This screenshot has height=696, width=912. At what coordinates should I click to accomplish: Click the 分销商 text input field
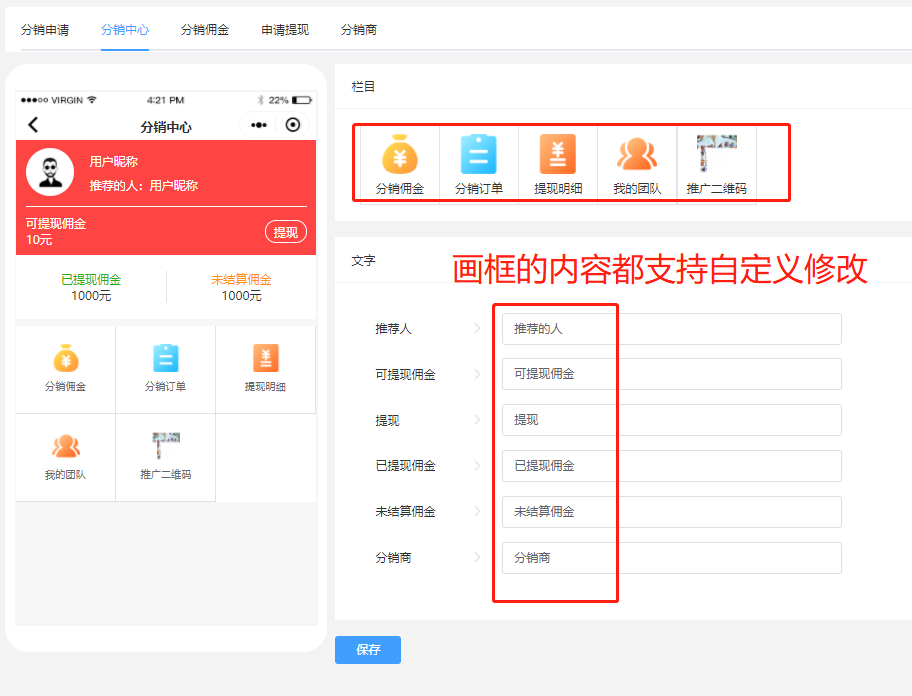(x=672, y=558)
